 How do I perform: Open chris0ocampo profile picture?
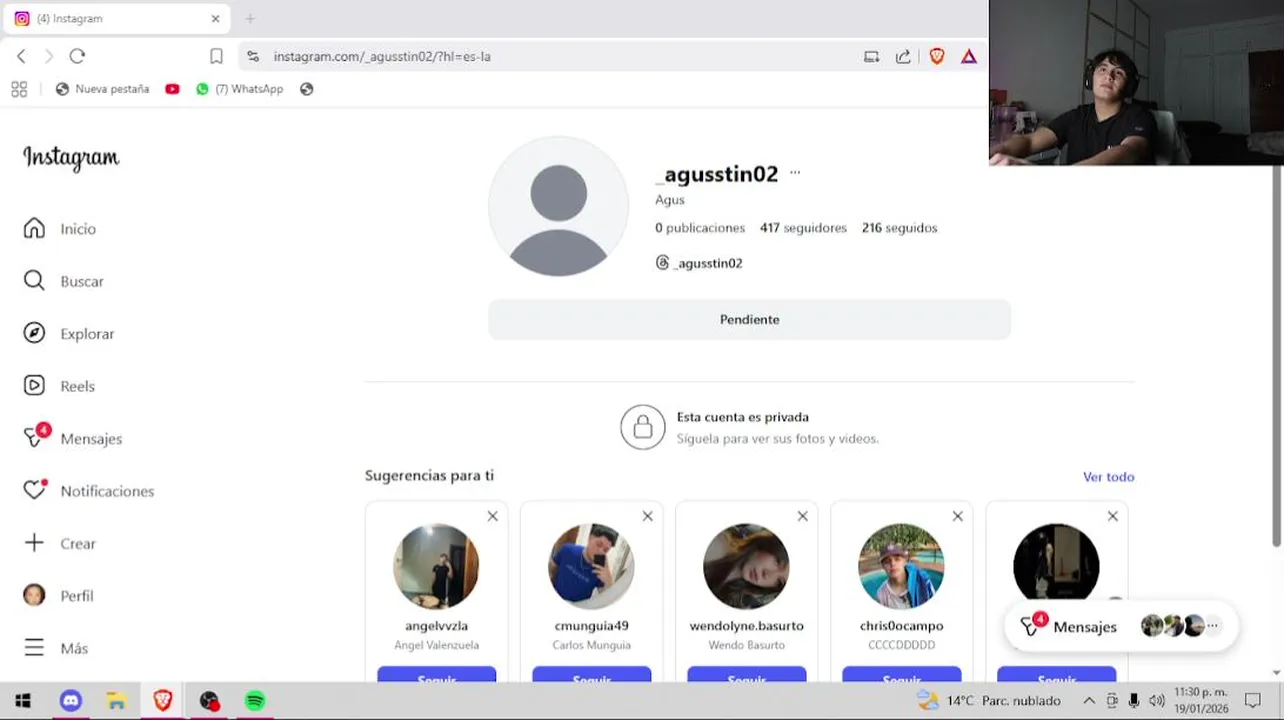pyautogui.click(x=901, y=566)
